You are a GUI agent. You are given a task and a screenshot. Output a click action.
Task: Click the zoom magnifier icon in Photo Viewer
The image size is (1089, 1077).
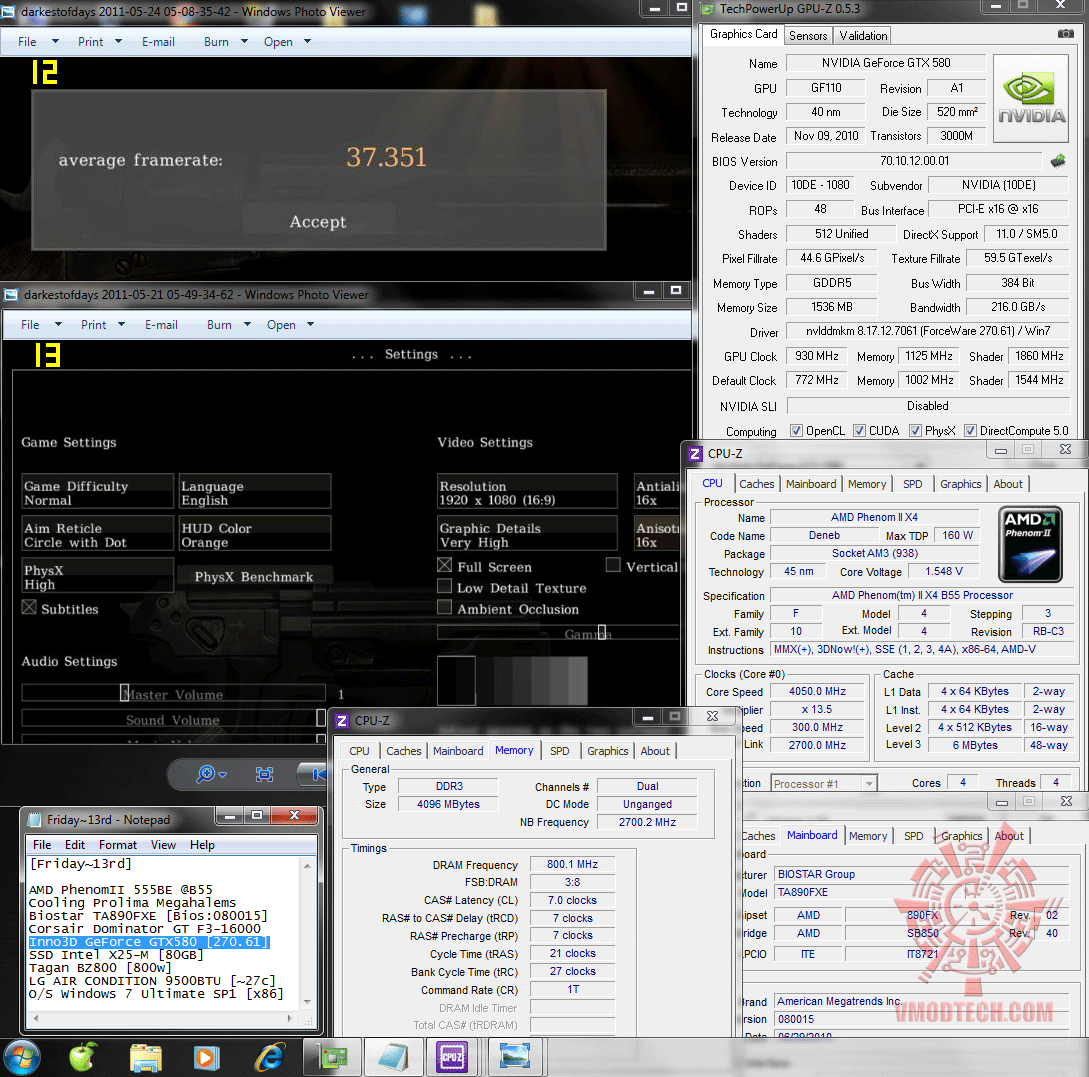[206, 774]
